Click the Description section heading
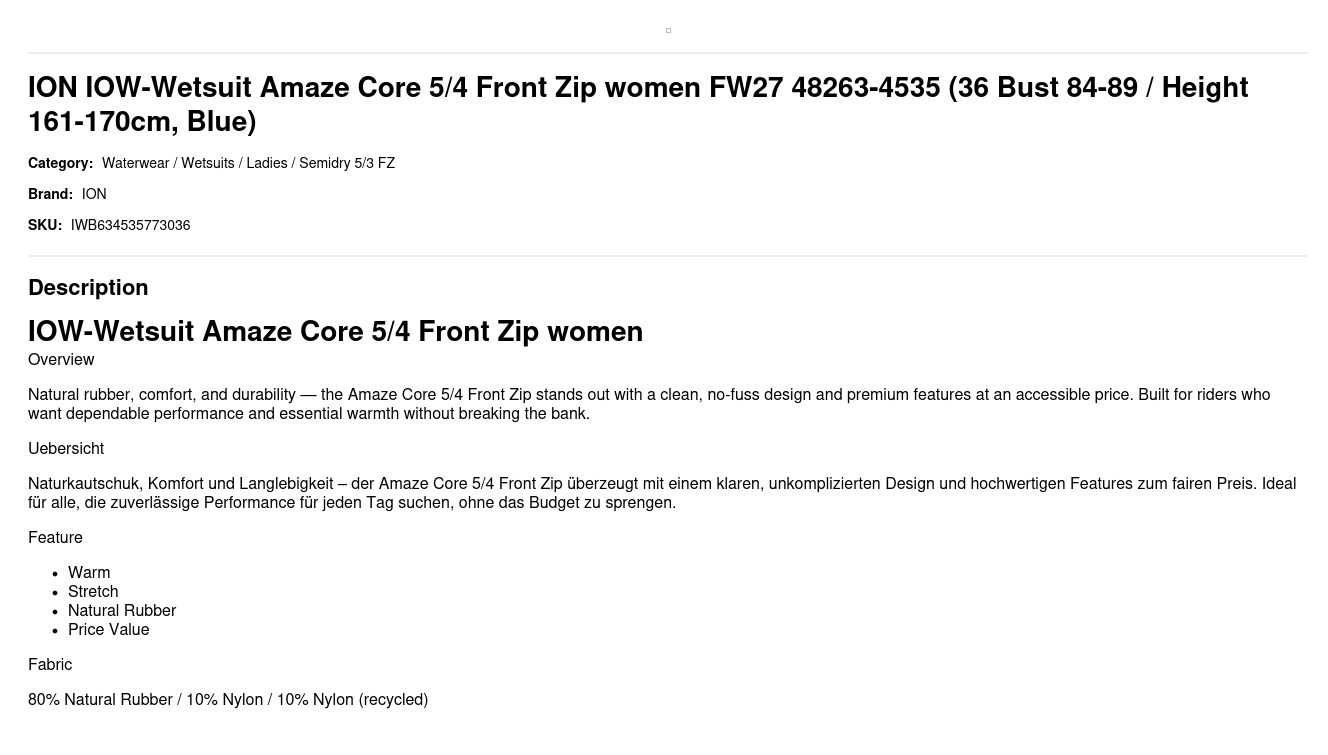 [88, 287]
